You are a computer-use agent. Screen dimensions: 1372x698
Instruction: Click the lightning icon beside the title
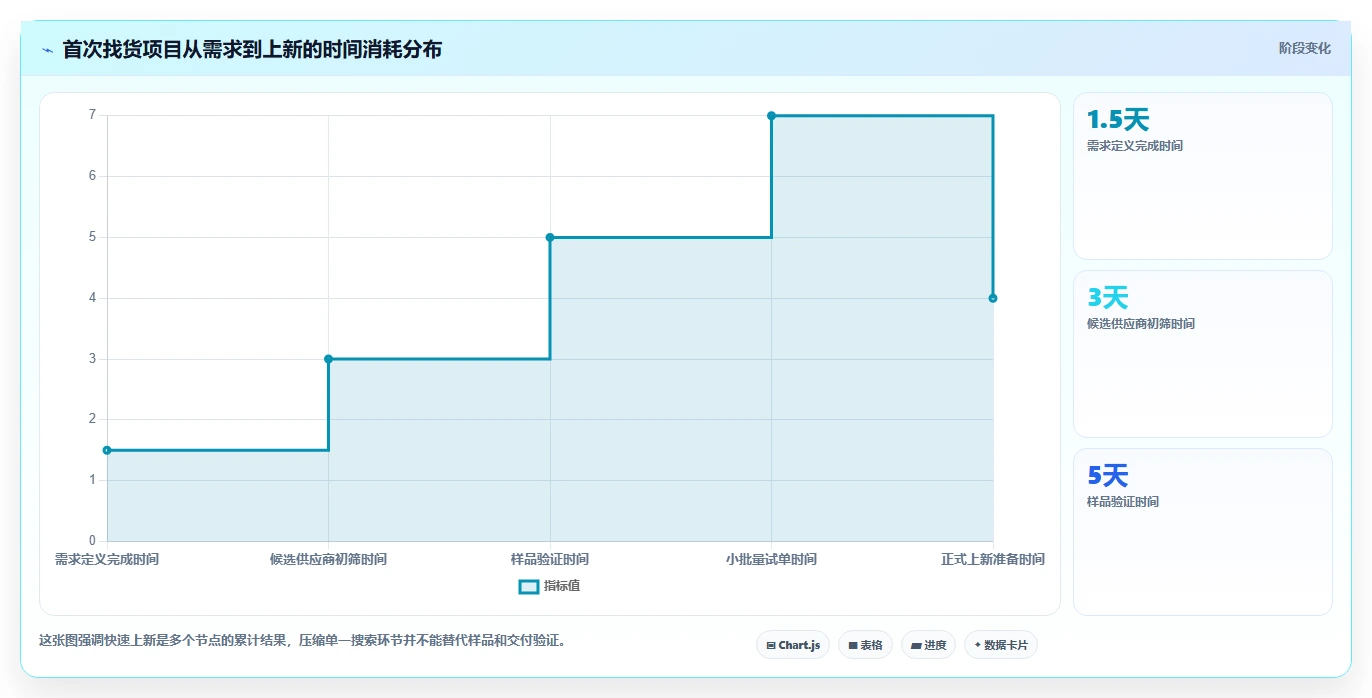(x=47, y=49)
